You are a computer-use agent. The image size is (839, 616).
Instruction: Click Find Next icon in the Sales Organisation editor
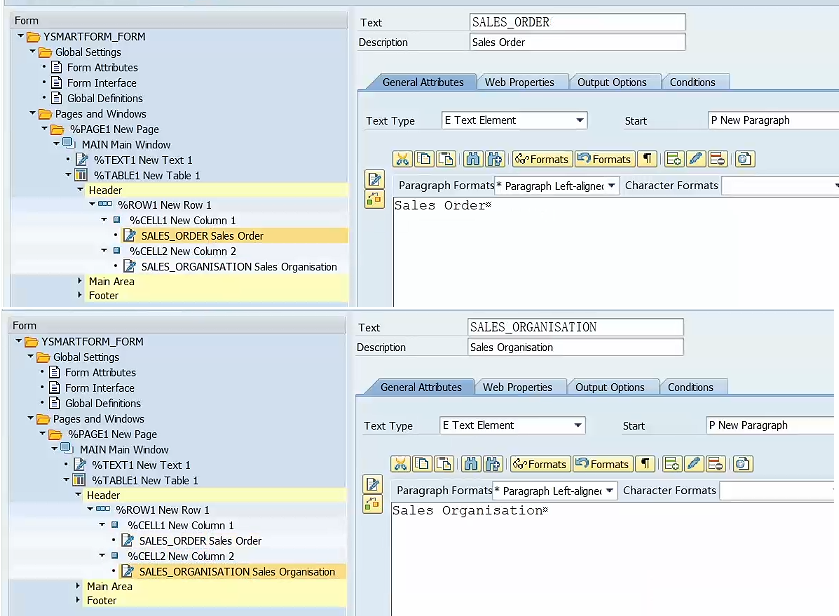492,464
